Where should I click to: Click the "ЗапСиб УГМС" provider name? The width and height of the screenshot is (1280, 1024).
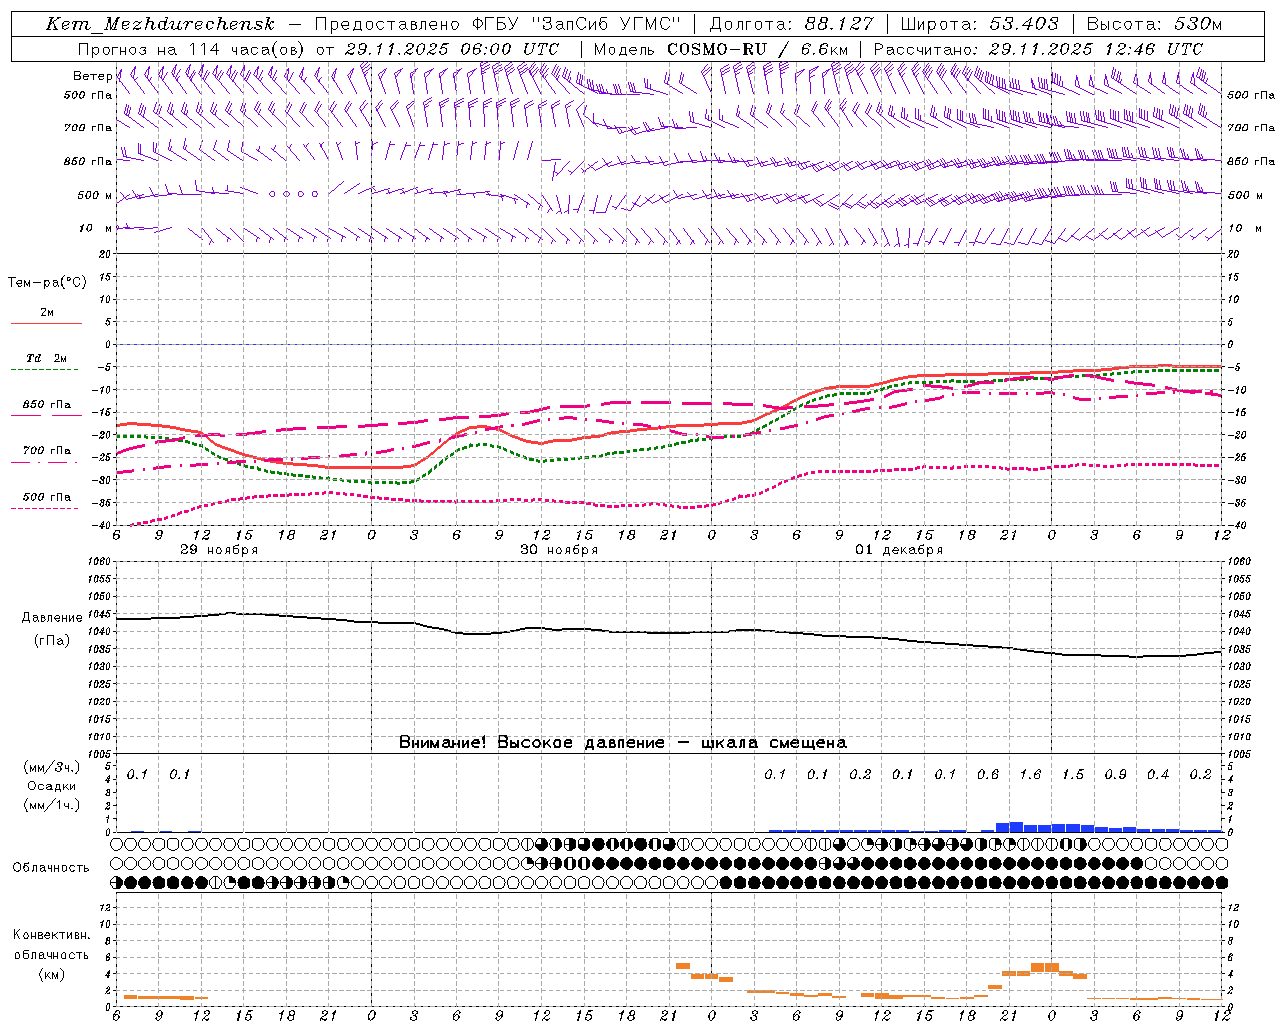[606, 24]
